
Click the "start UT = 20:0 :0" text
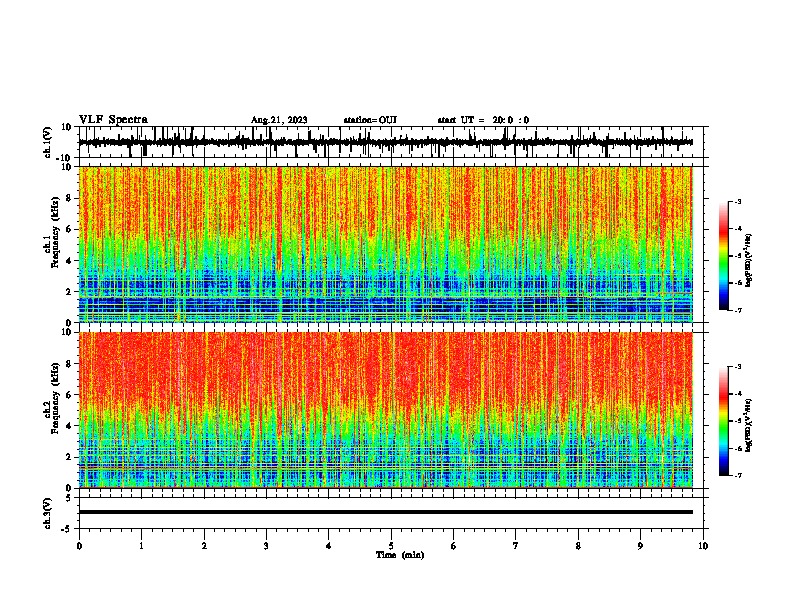[x=483, y=120]
